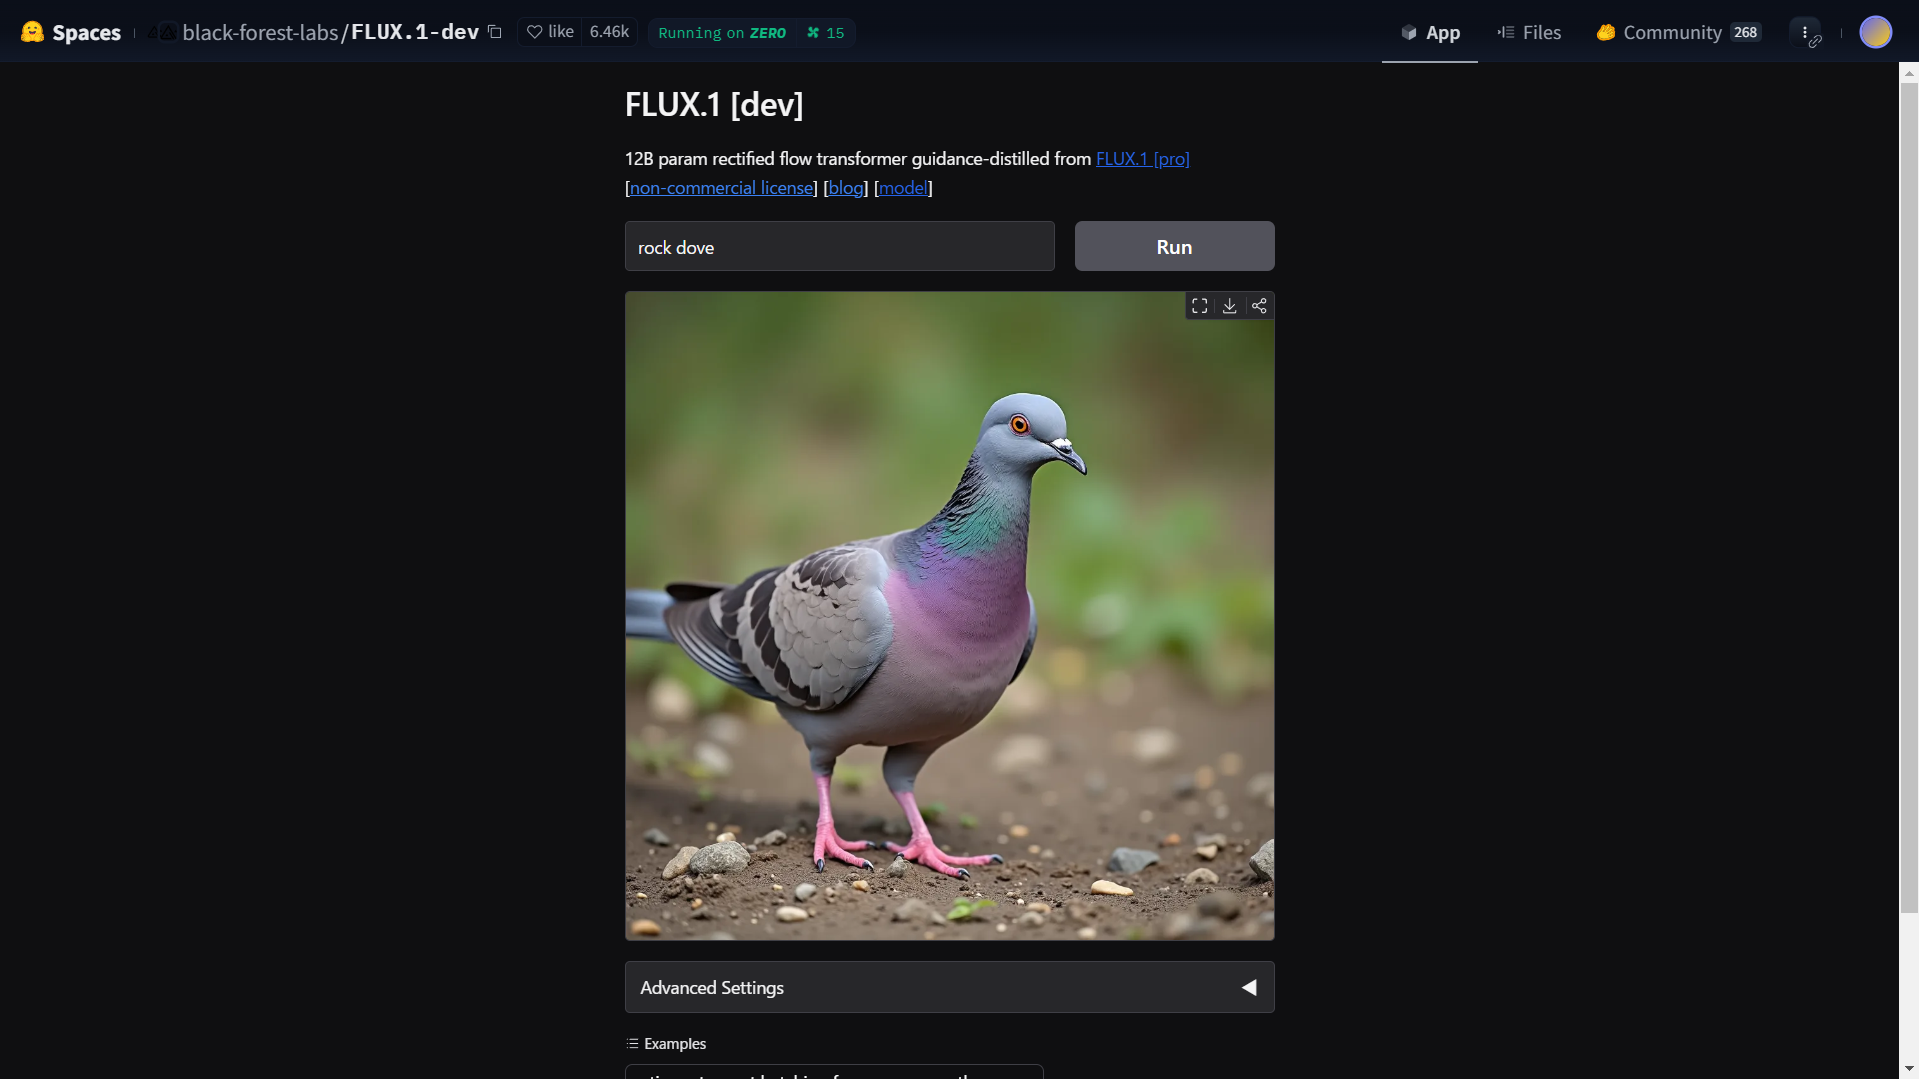Open the three-dot options menu
1919x1079 pixels.
(x=1805, y=32)
